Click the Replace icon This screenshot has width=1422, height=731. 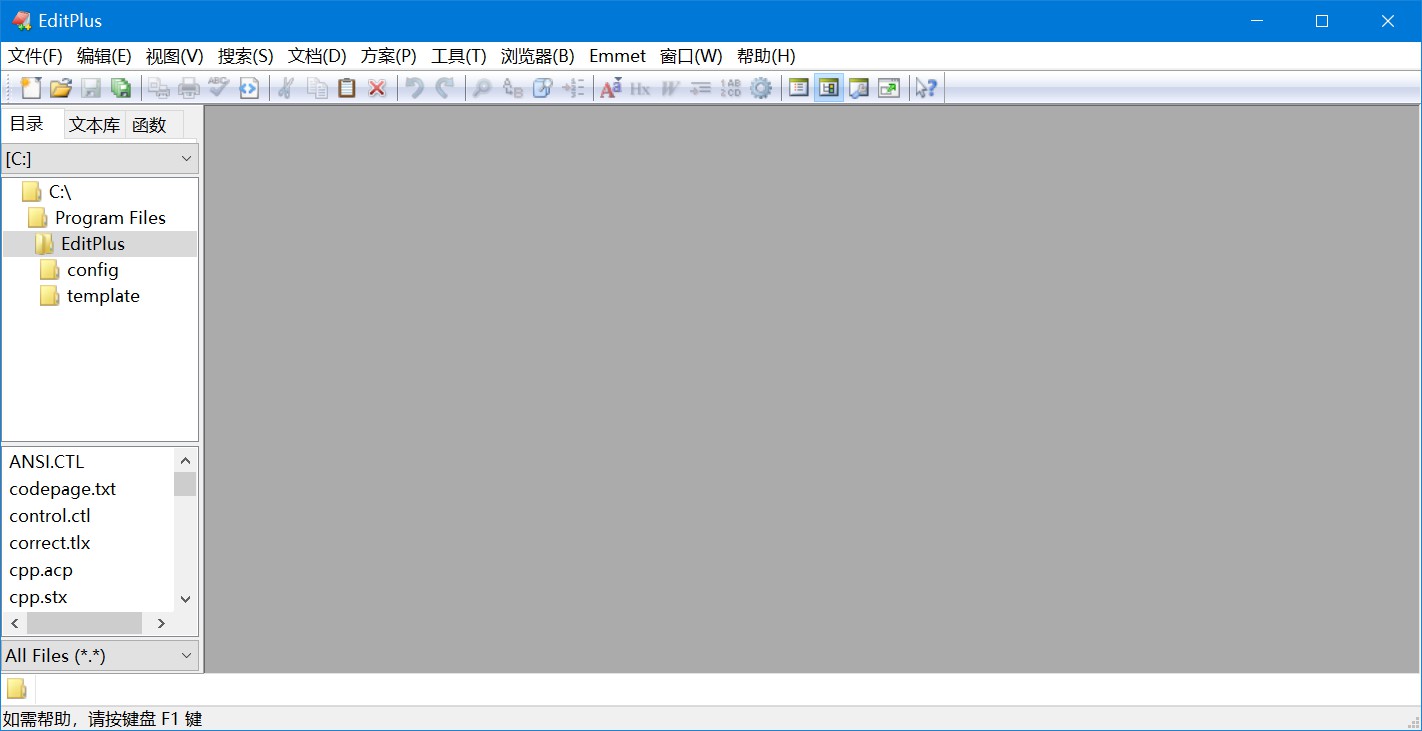point(512,88)
